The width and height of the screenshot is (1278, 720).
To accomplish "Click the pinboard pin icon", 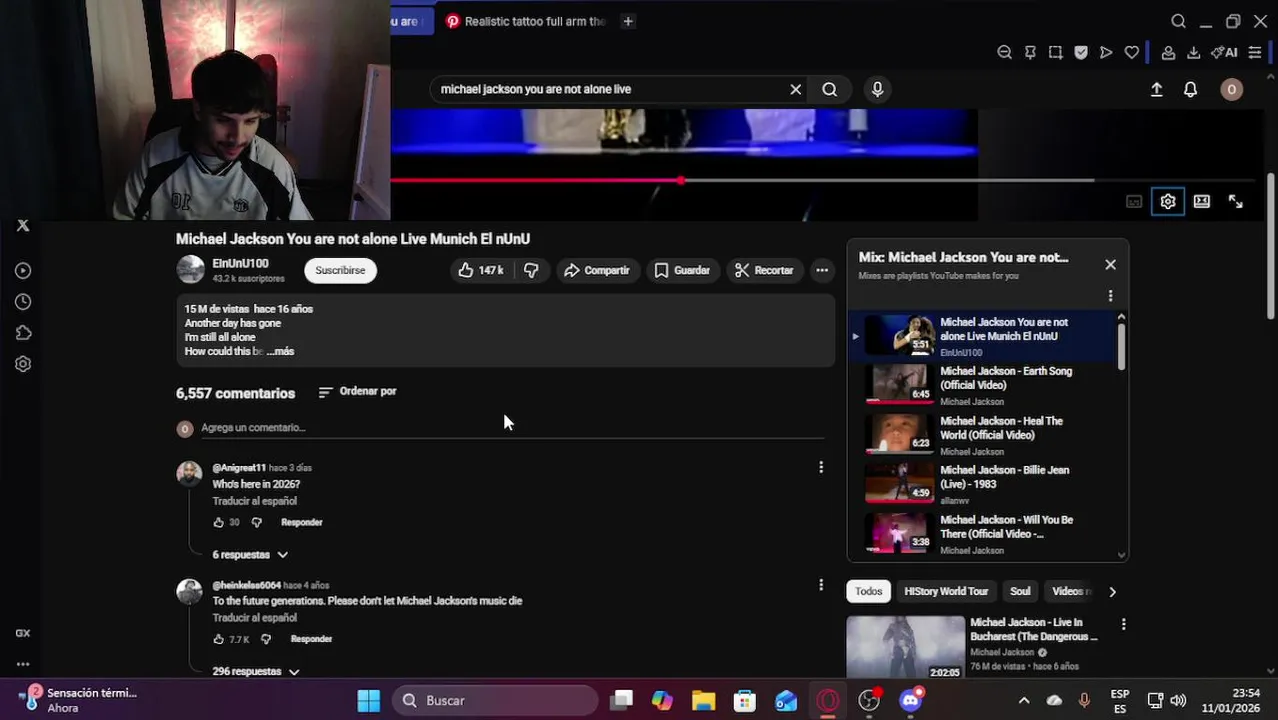I will (1030, 53).
